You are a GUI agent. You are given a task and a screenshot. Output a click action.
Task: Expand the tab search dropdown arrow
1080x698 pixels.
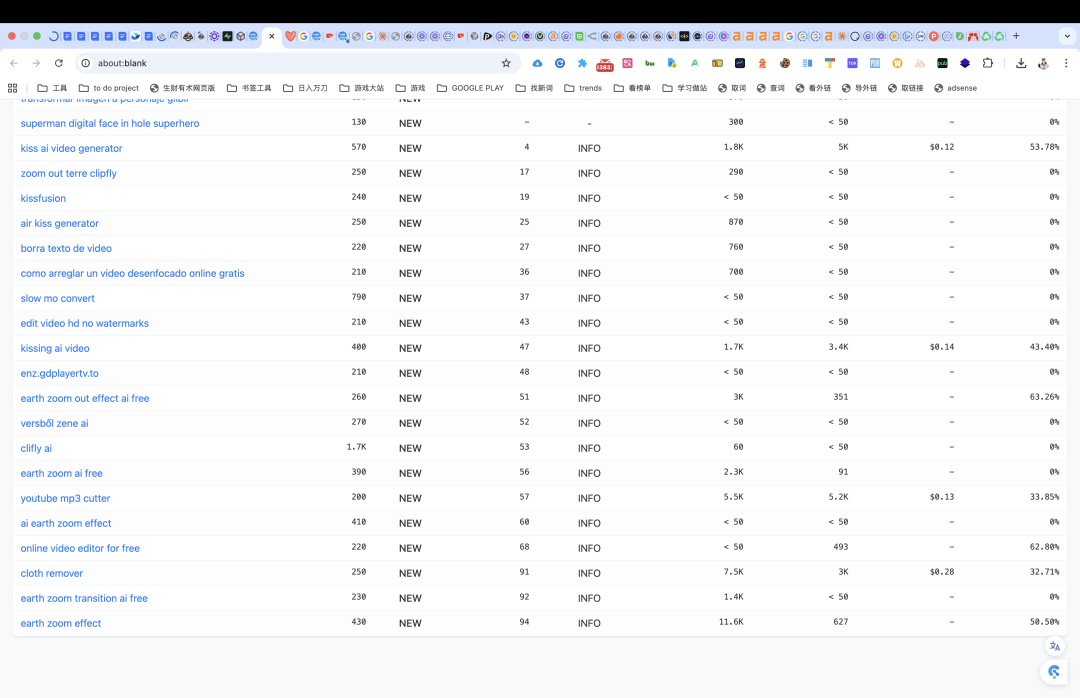[1067, 36]
